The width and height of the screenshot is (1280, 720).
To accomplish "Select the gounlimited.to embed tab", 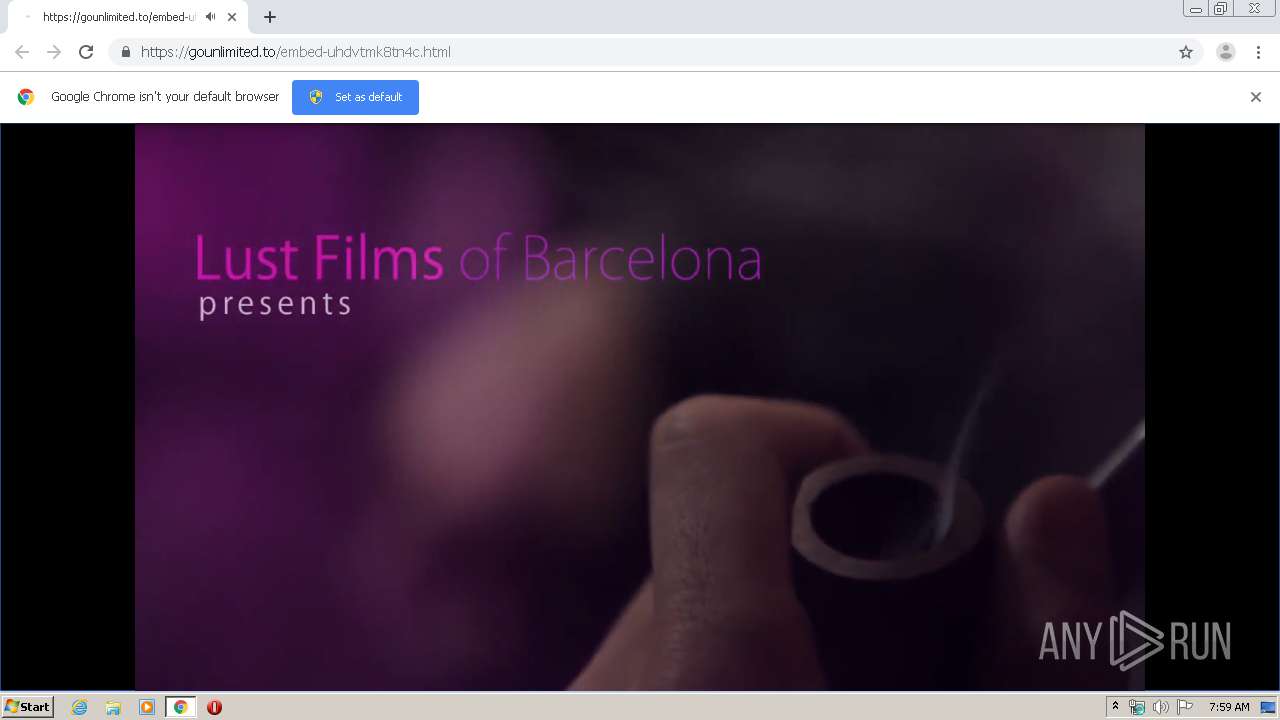I will (x=128, y=17).
